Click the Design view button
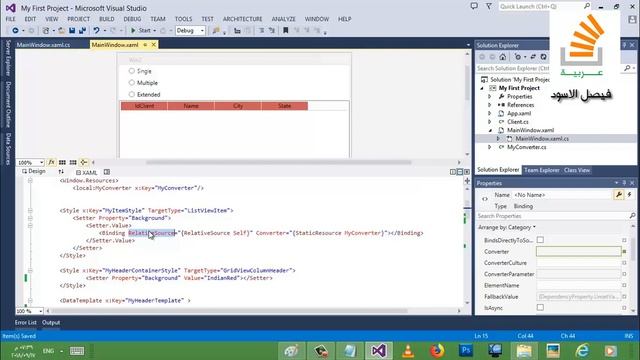The image size is (640, 360). pos(34,171)
